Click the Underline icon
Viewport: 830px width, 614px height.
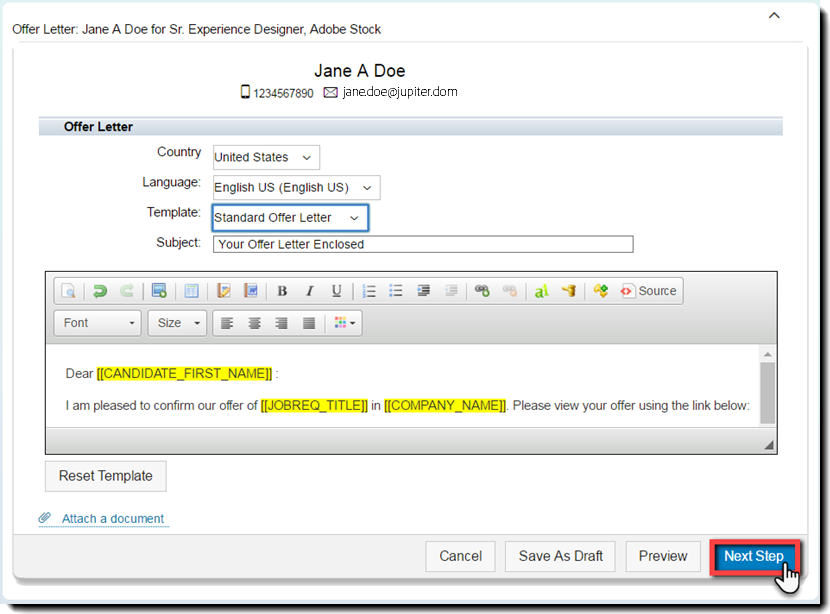[337, 291]
